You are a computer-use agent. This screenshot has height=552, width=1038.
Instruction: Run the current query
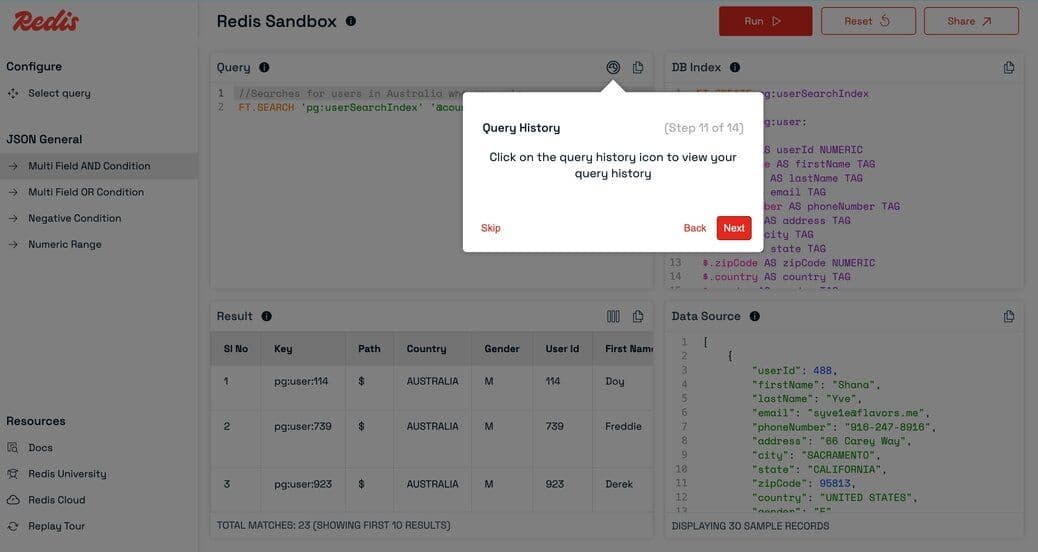tap(765, 21)
